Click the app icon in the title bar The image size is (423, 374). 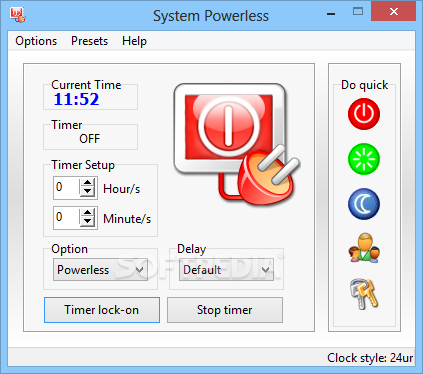coord(17,15)
